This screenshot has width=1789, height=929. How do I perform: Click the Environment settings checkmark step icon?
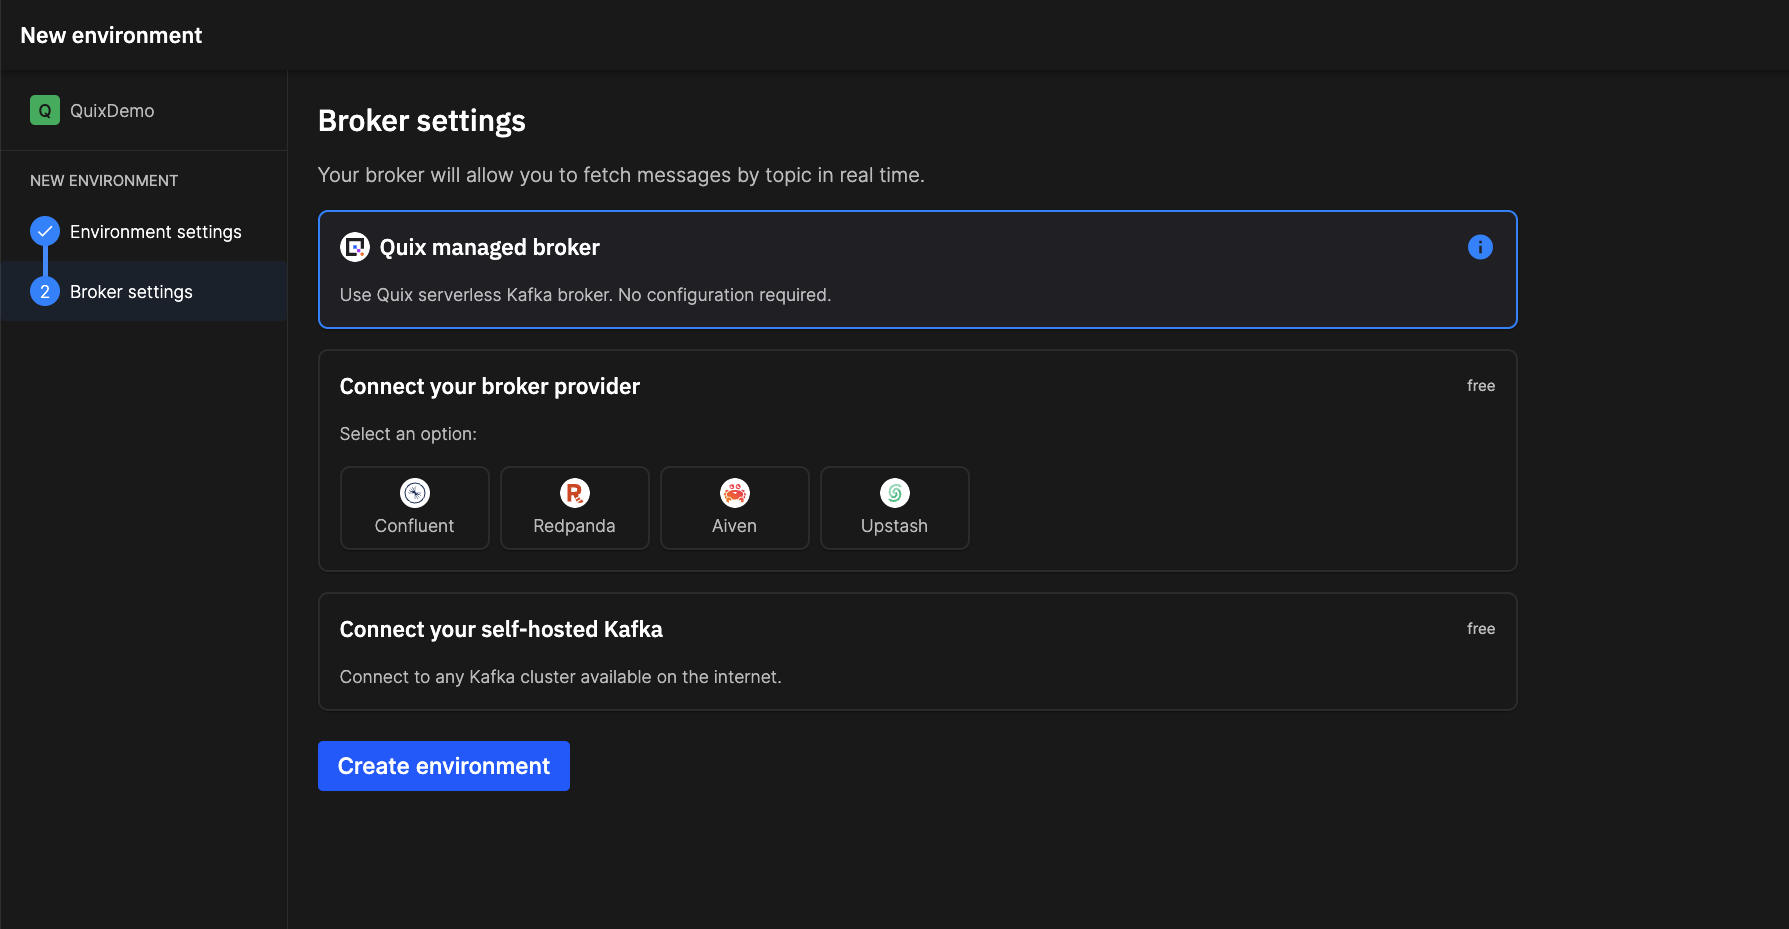pos(45,231)
